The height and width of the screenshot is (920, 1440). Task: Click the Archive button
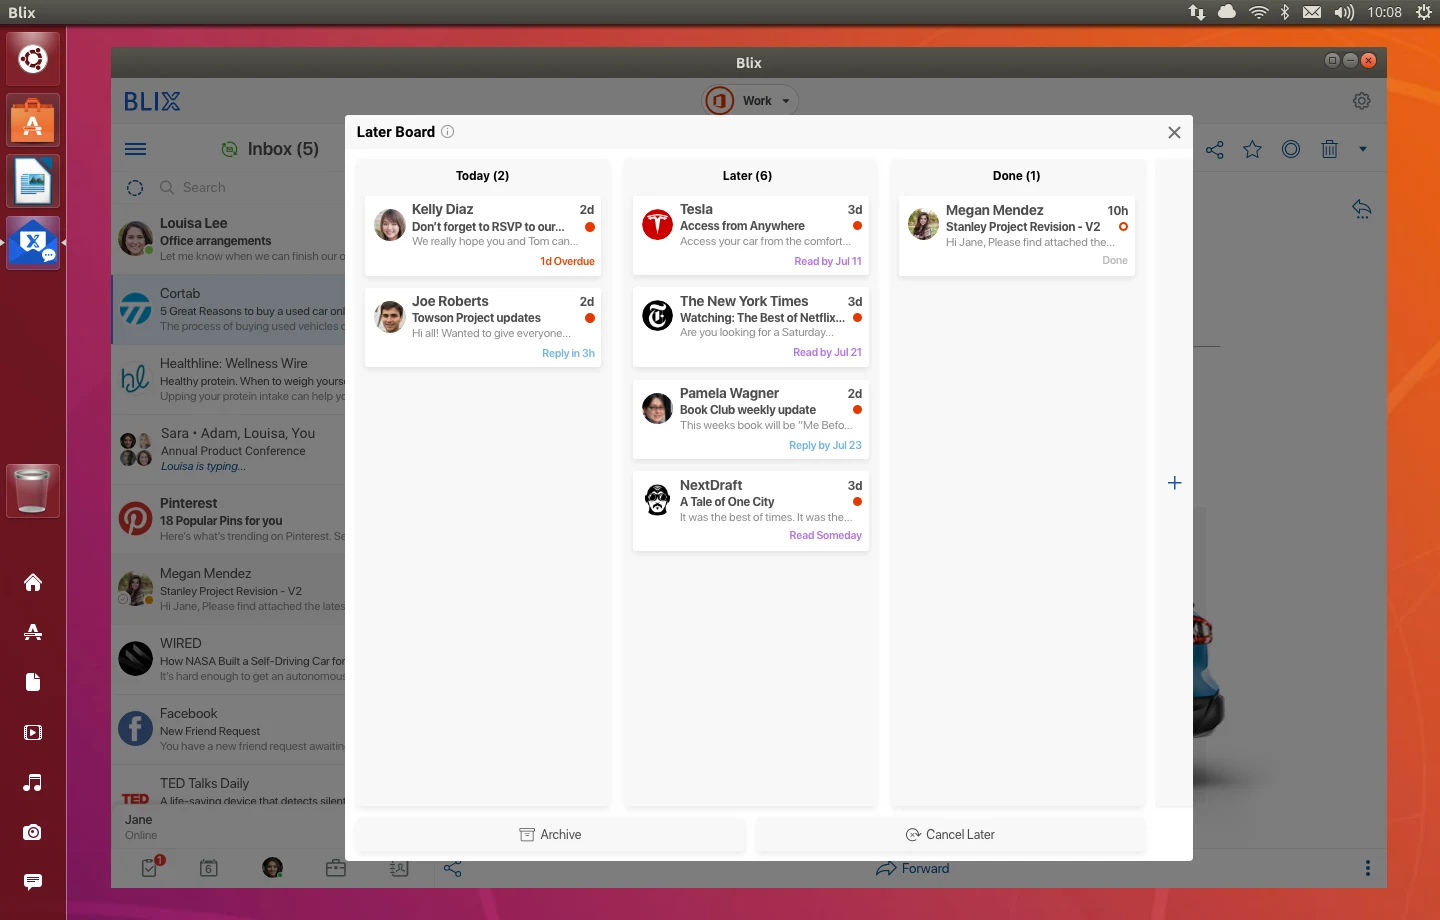550,835
